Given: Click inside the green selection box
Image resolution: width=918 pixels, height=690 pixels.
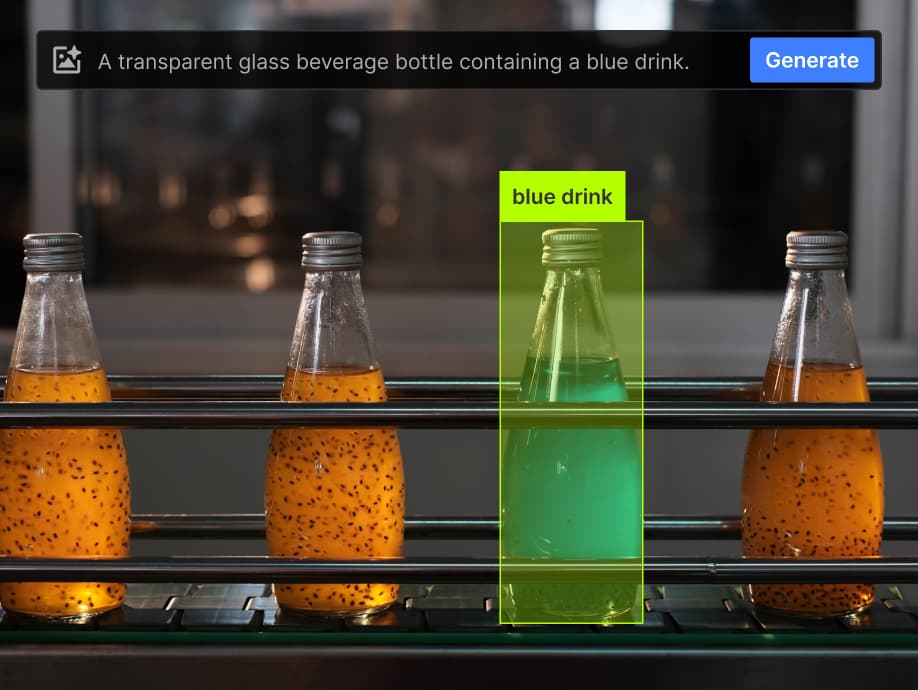Looking at the screenshot, I should click(571, 470).
